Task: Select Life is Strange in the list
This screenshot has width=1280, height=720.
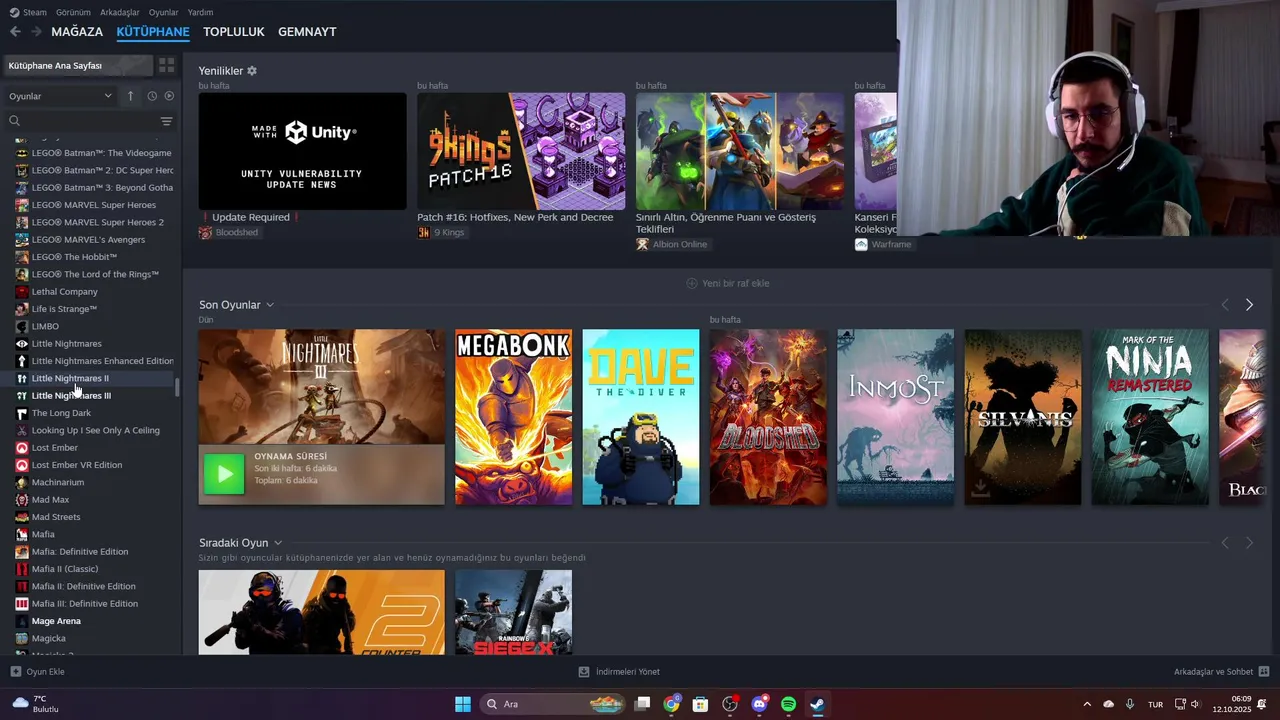Action: 64,309
